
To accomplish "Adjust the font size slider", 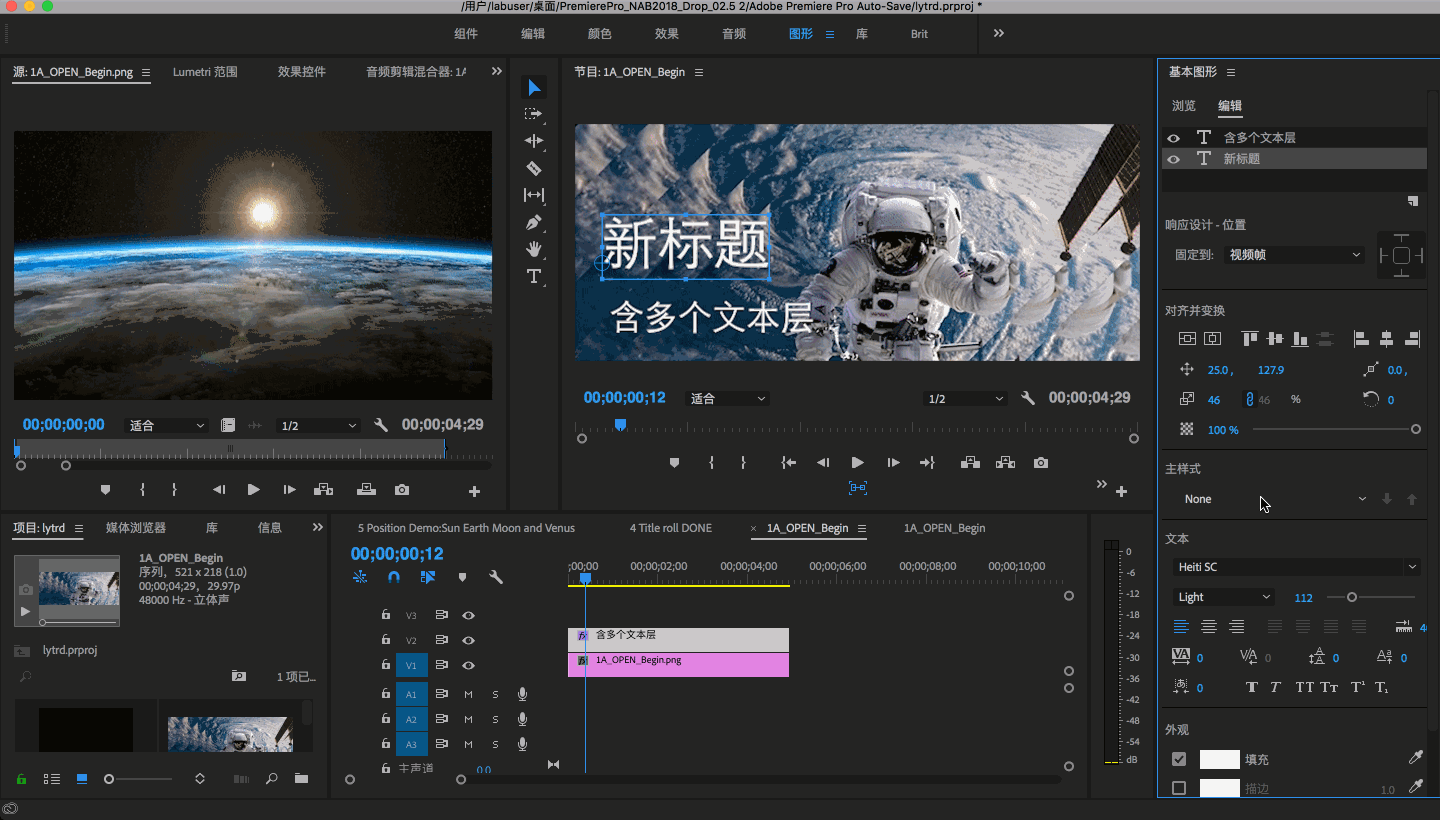I will [x=1352, y=597].
